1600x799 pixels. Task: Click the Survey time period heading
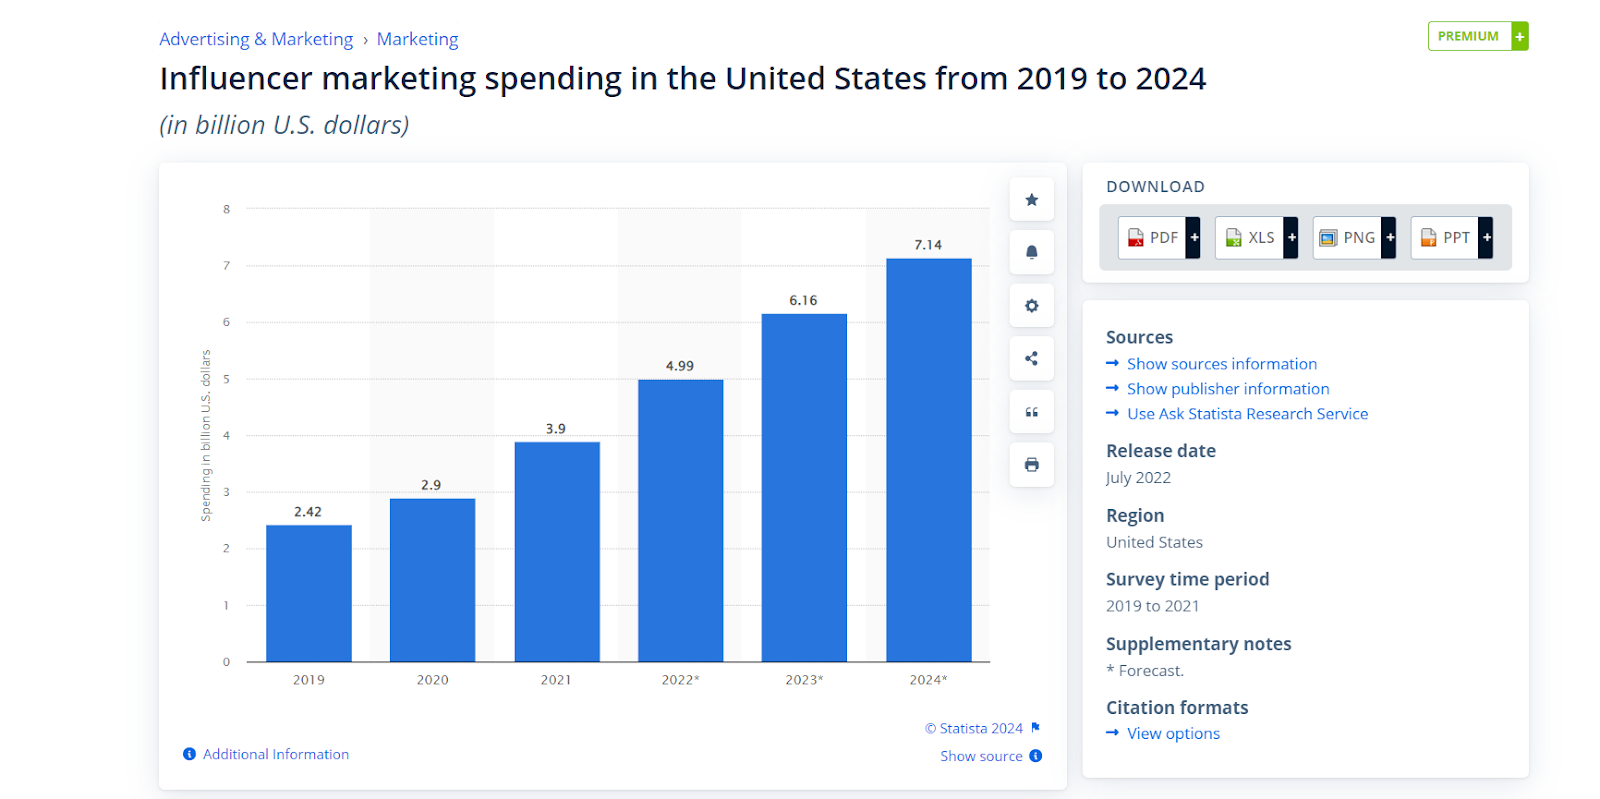coord(1187,580)
